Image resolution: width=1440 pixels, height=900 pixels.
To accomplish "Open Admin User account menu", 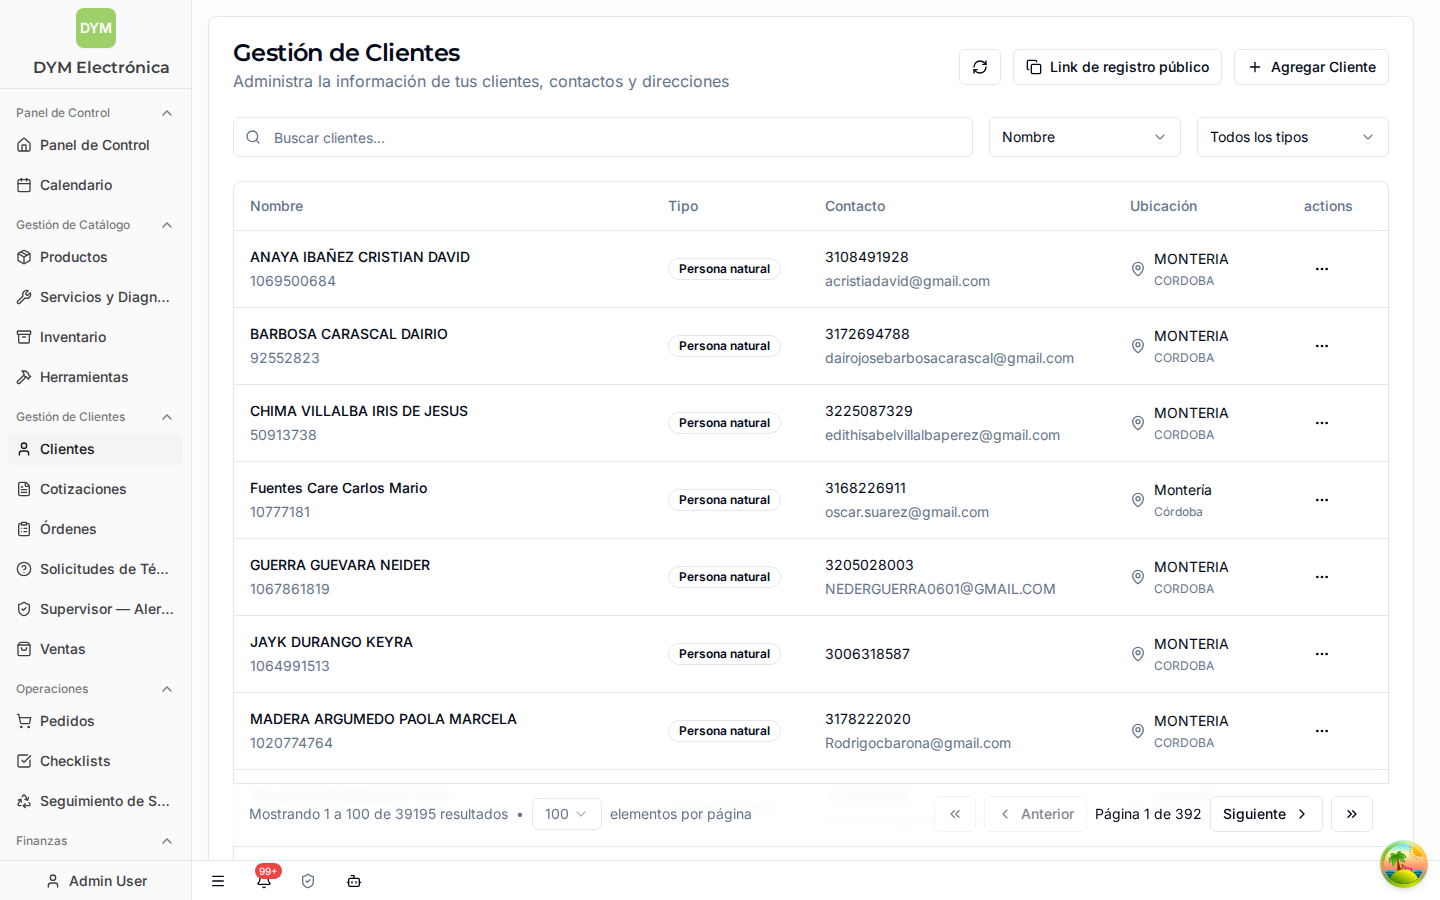I will coord(96,881).
